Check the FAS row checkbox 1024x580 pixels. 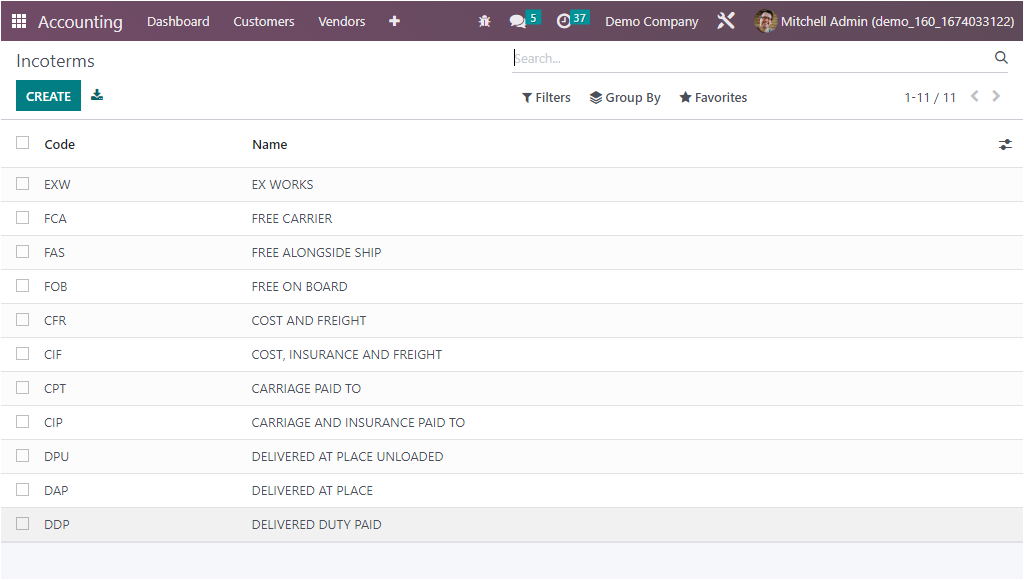click(x=23, y=251)
